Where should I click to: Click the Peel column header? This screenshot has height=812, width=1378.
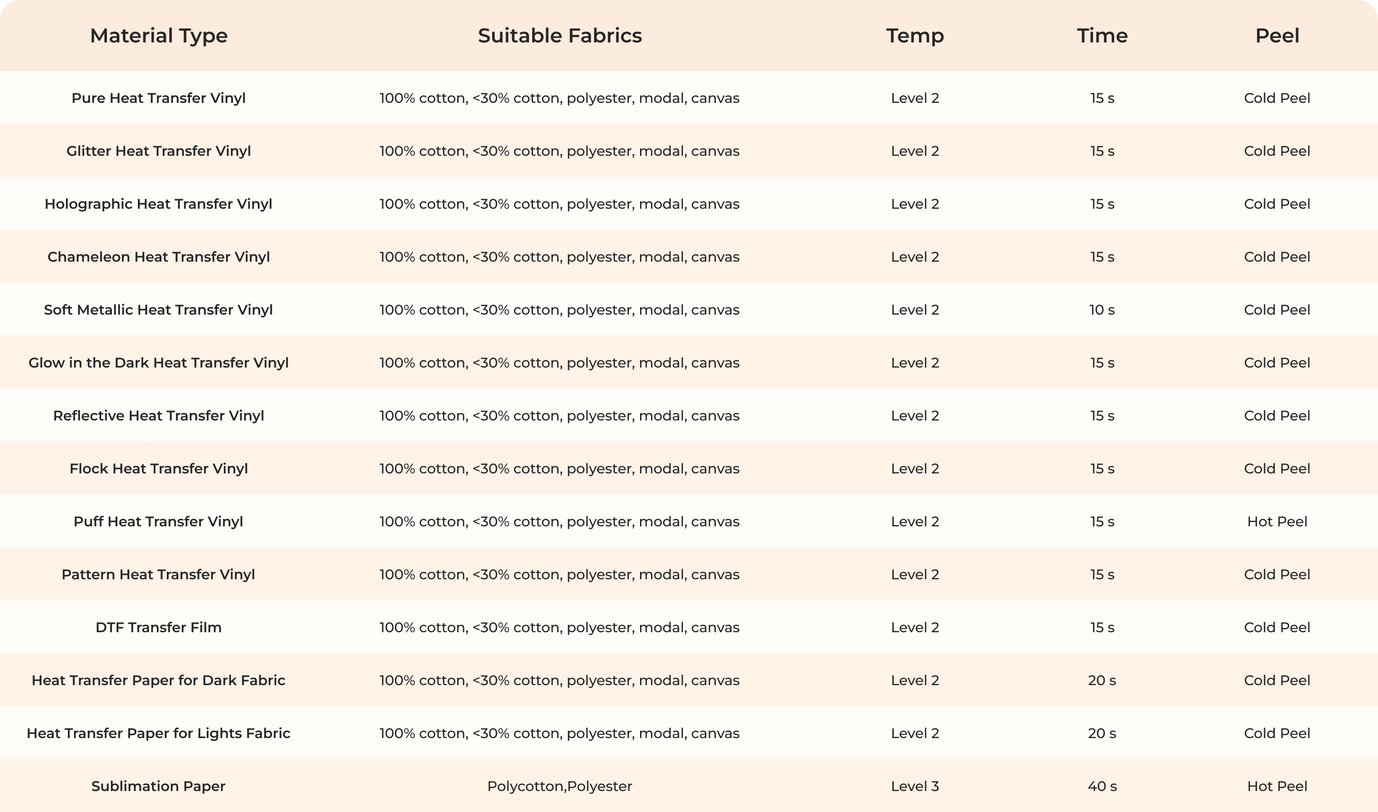[x=1277, y=36]
